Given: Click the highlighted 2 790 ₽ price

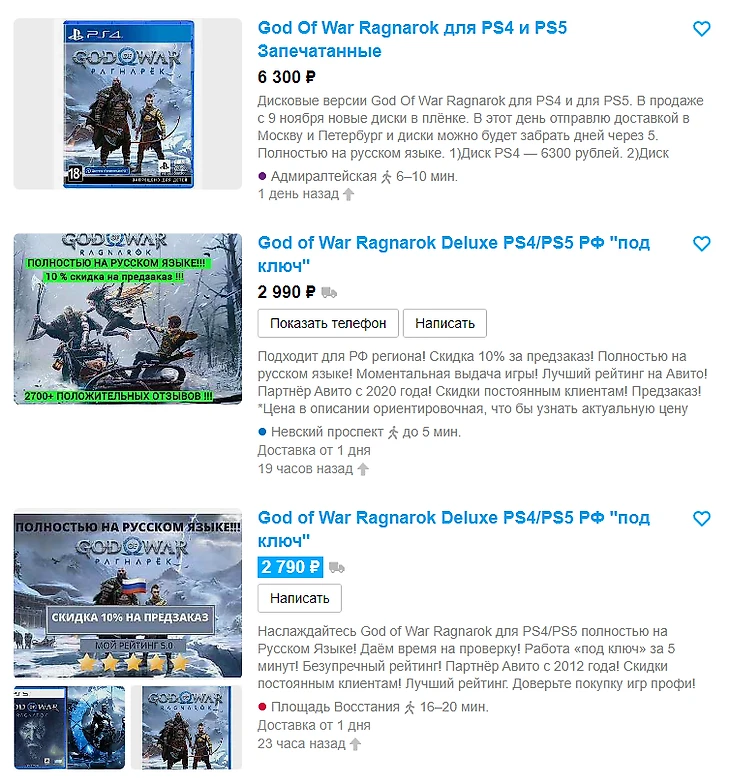Looking at the screenshot, I should [290, 567].
